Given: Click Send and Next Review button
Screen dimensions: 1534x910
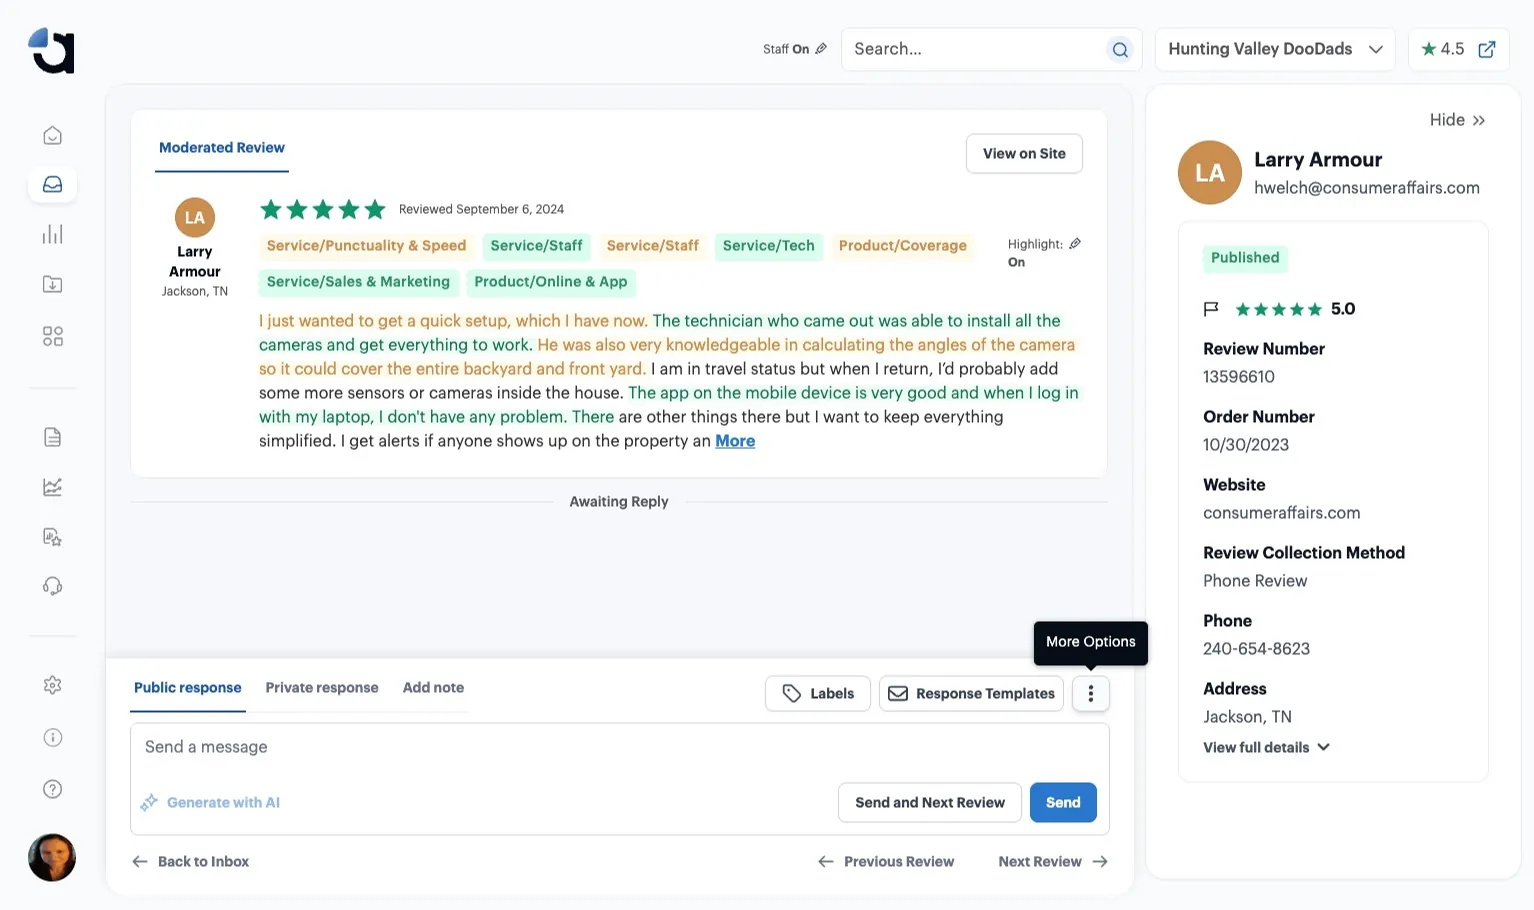Looking at the screenshot, I should (930, 802).
